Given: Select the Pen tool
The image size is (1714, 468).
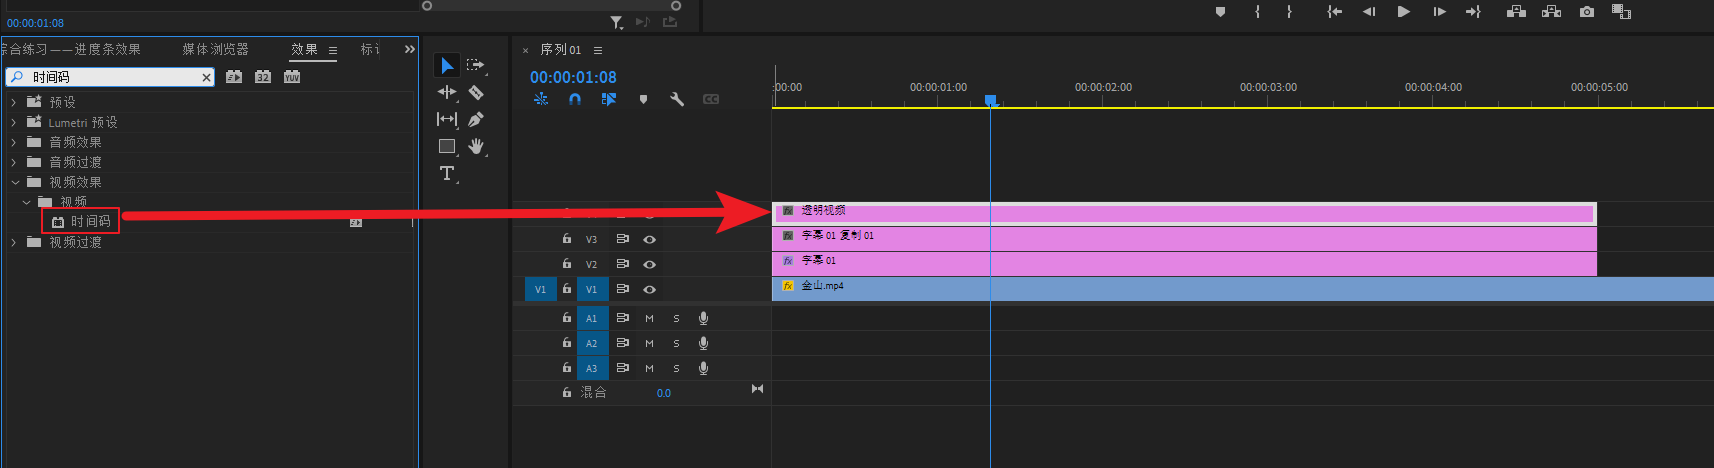Looking at the screenshot, I should (476, 119).
